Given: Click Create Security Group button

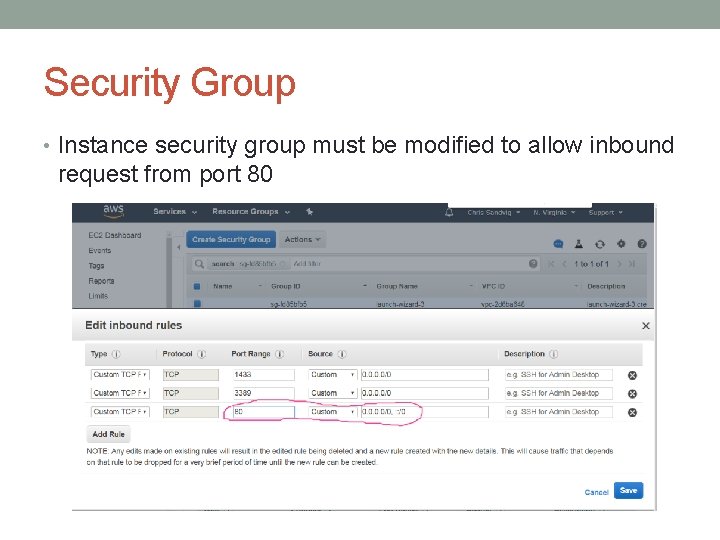Looking at the screenshot, I should [x=231, y=240].
